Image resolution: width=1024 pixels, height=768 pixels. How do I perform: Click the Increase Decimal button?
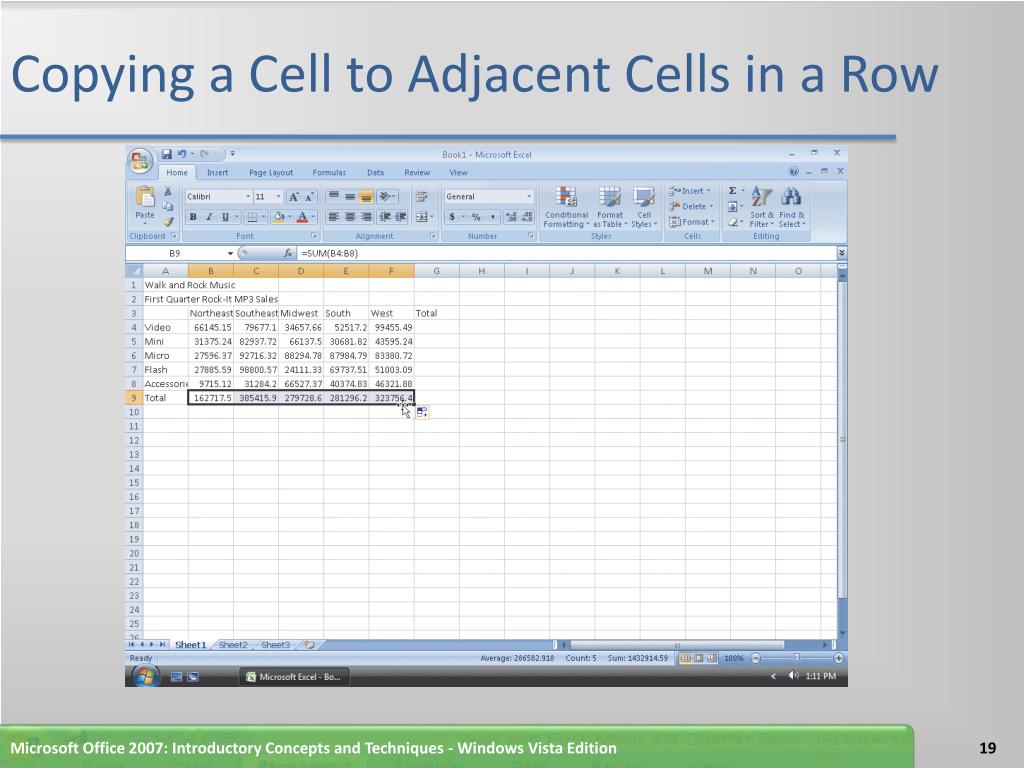[x=511, y=217]
